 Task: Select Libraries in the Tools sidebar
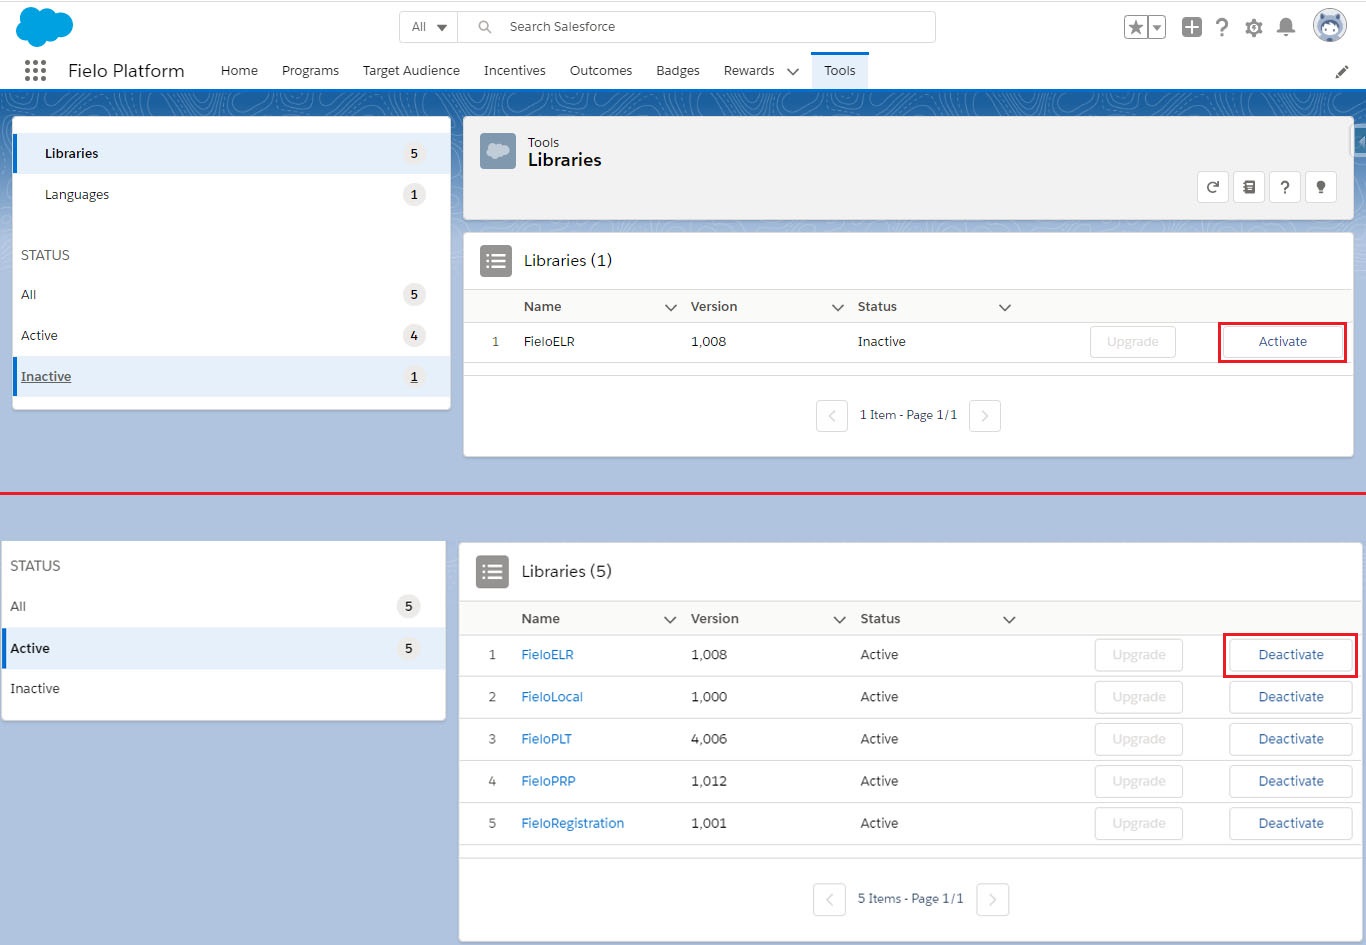232,154
